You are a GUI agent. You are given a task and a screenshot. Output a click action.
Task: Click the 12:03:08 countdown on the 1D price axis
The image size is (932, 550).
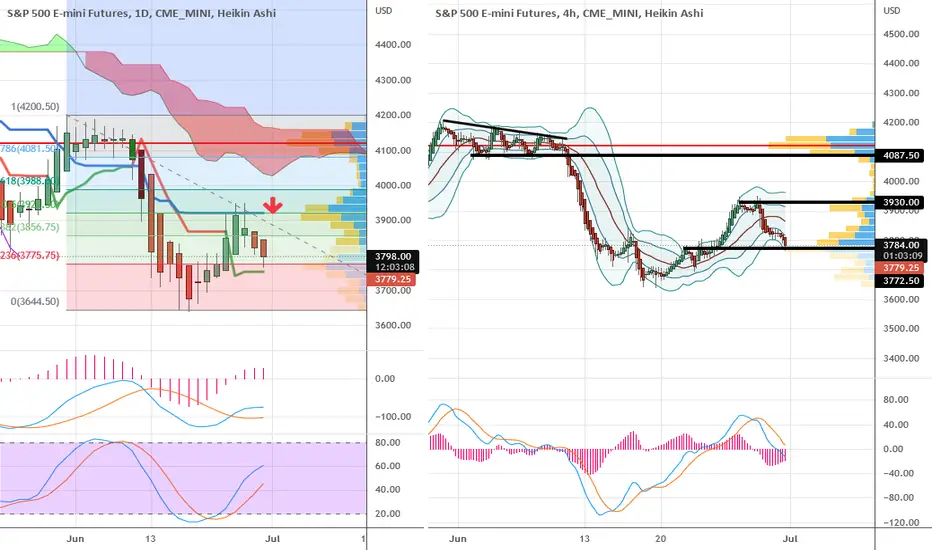pos(395,267)
